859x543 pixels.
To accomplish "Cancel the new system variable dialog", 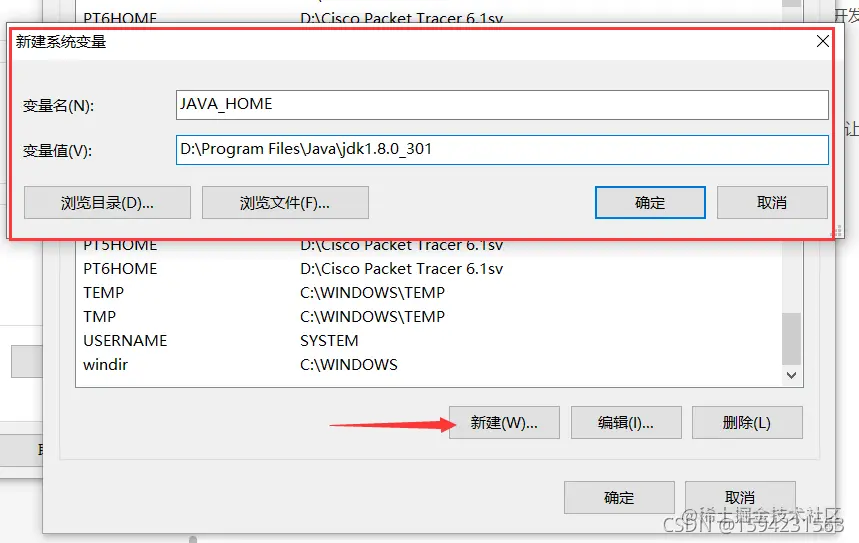I will [772, 203].
